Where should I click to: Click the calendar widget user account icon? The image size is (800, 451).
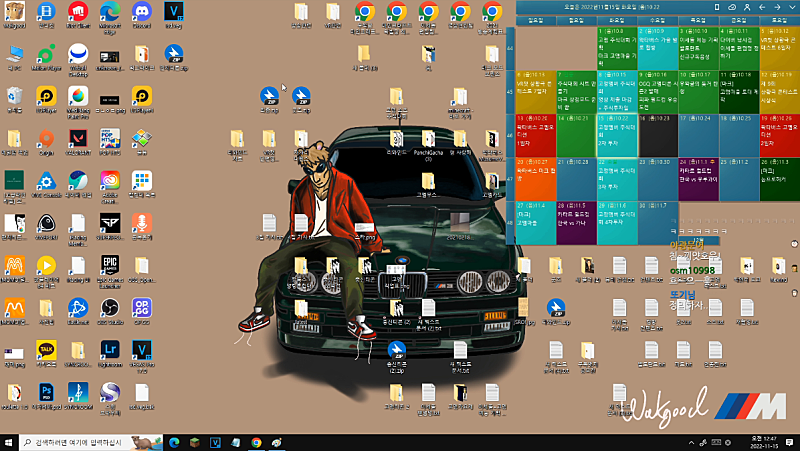click(x=746, y=7)
